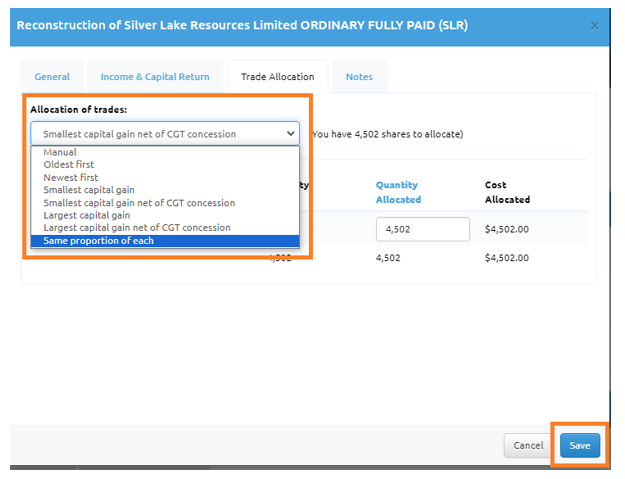Select Largest capital gain net of CGT concession

136,228
